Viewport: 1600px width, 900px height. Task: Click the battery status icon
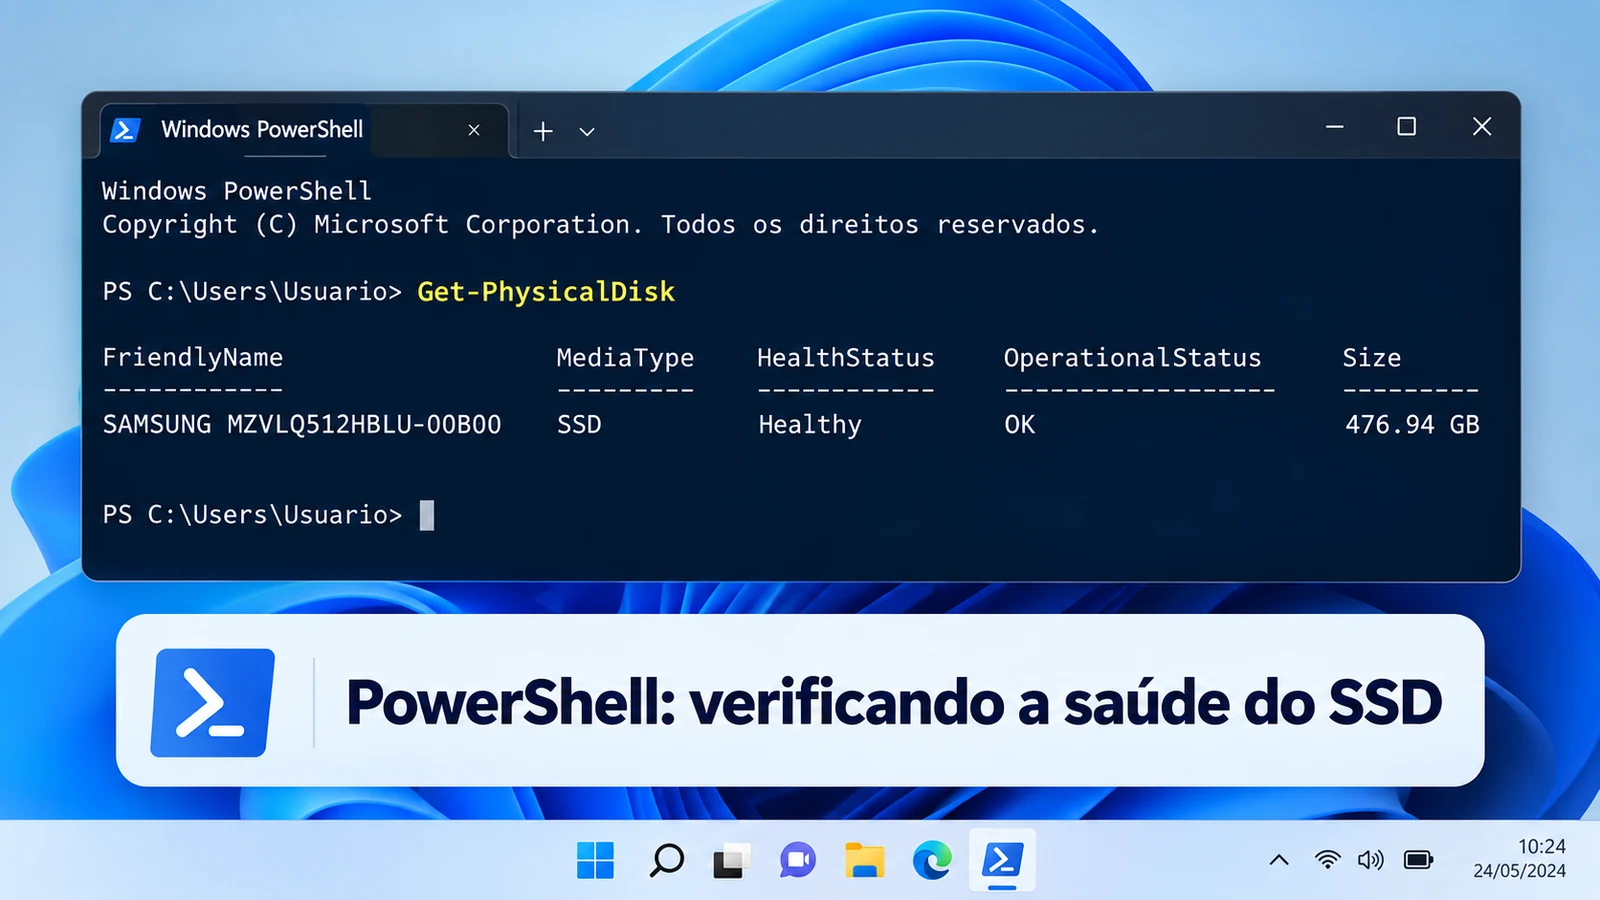pos(1418,860)
